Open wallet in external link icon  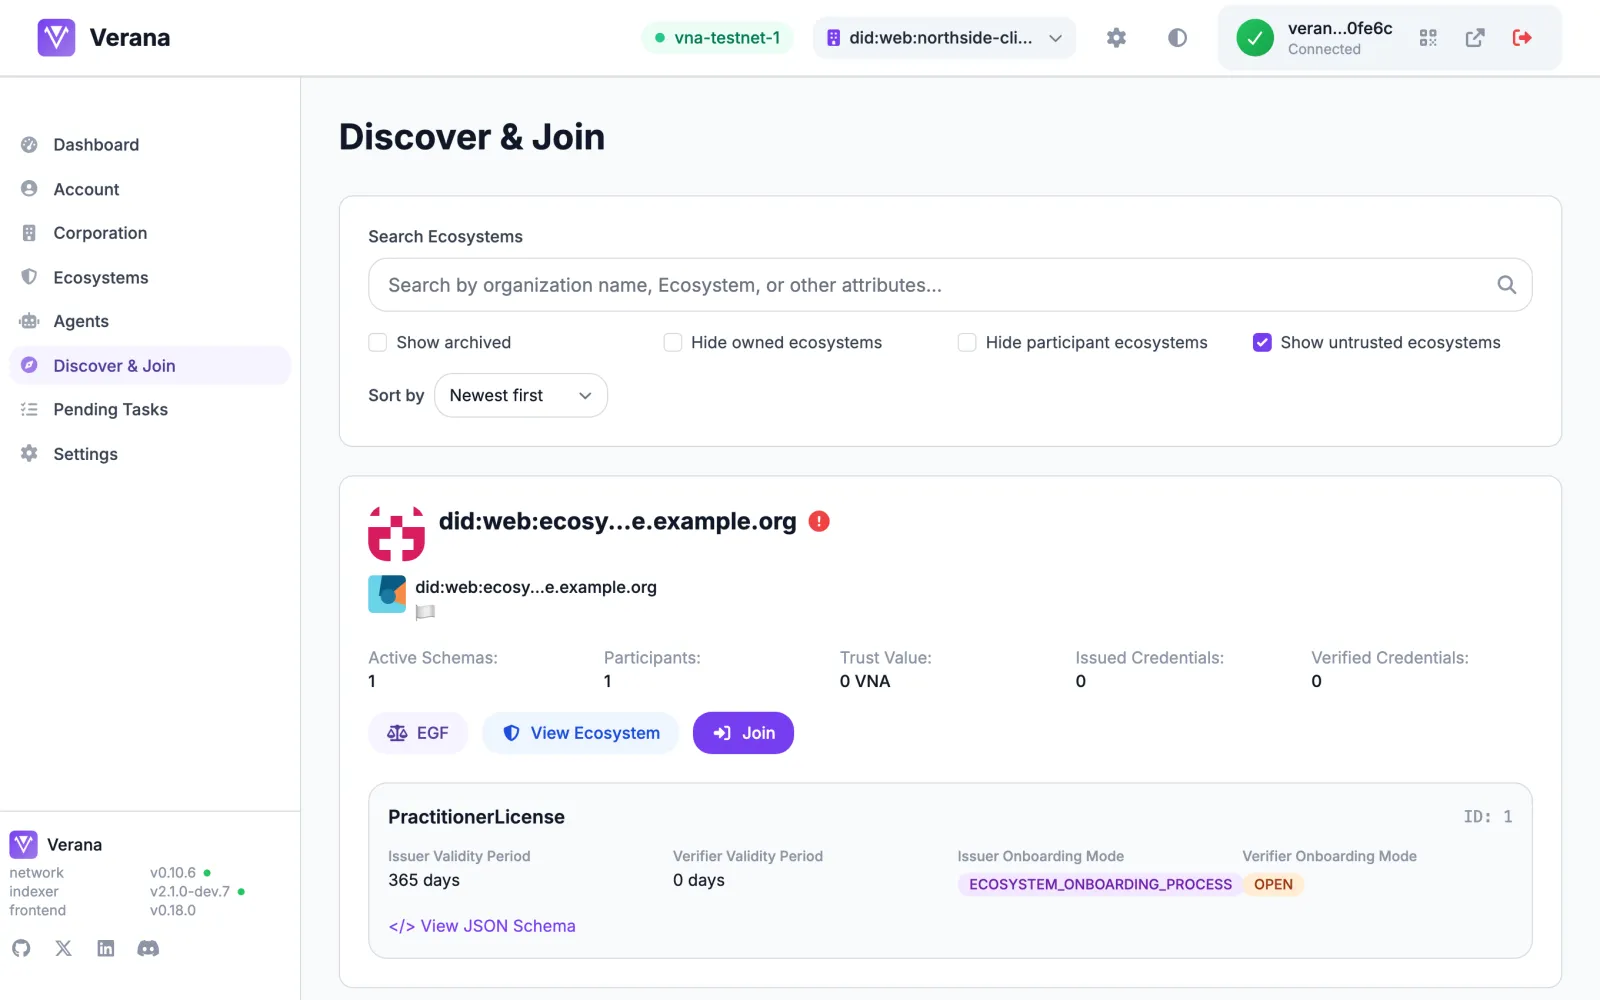tap(1475, 38)
